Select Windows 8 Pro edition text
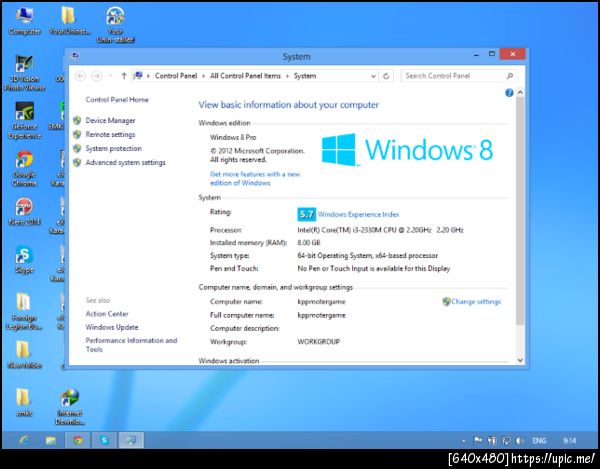This screenshot has height=469, width=600. coord(233,137)
